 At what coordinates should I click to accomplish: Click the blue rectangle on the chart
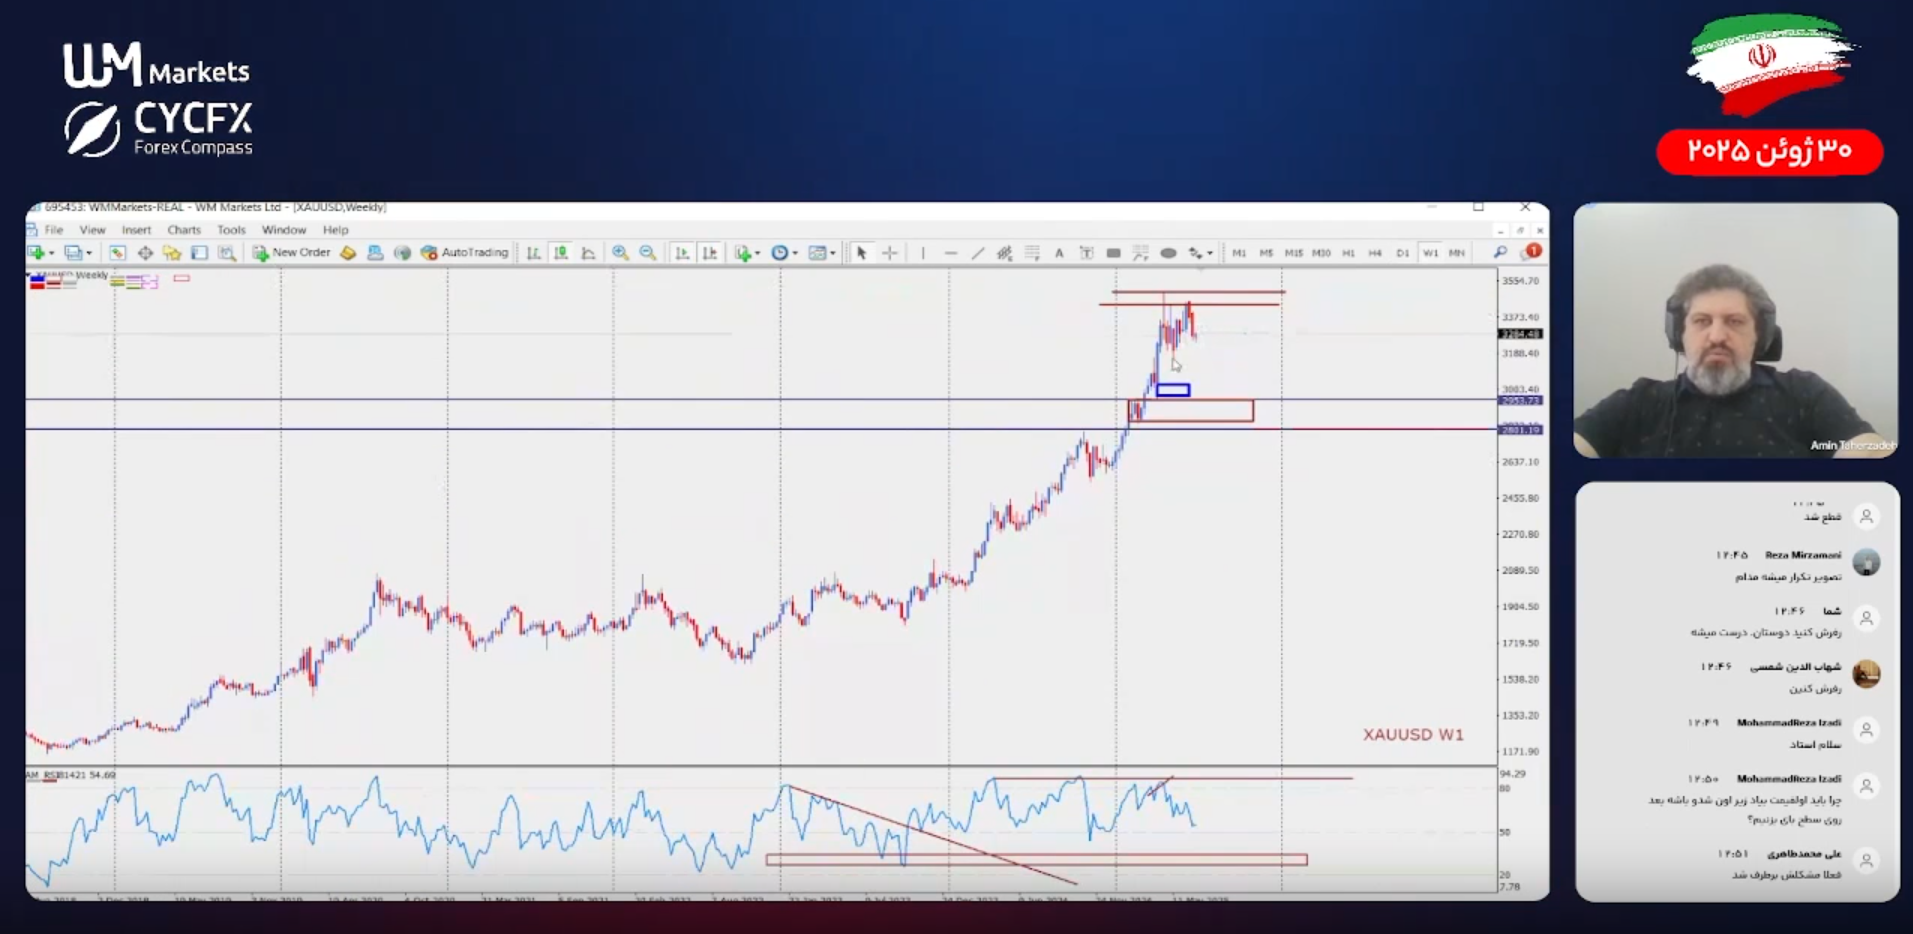point(1173,390)
